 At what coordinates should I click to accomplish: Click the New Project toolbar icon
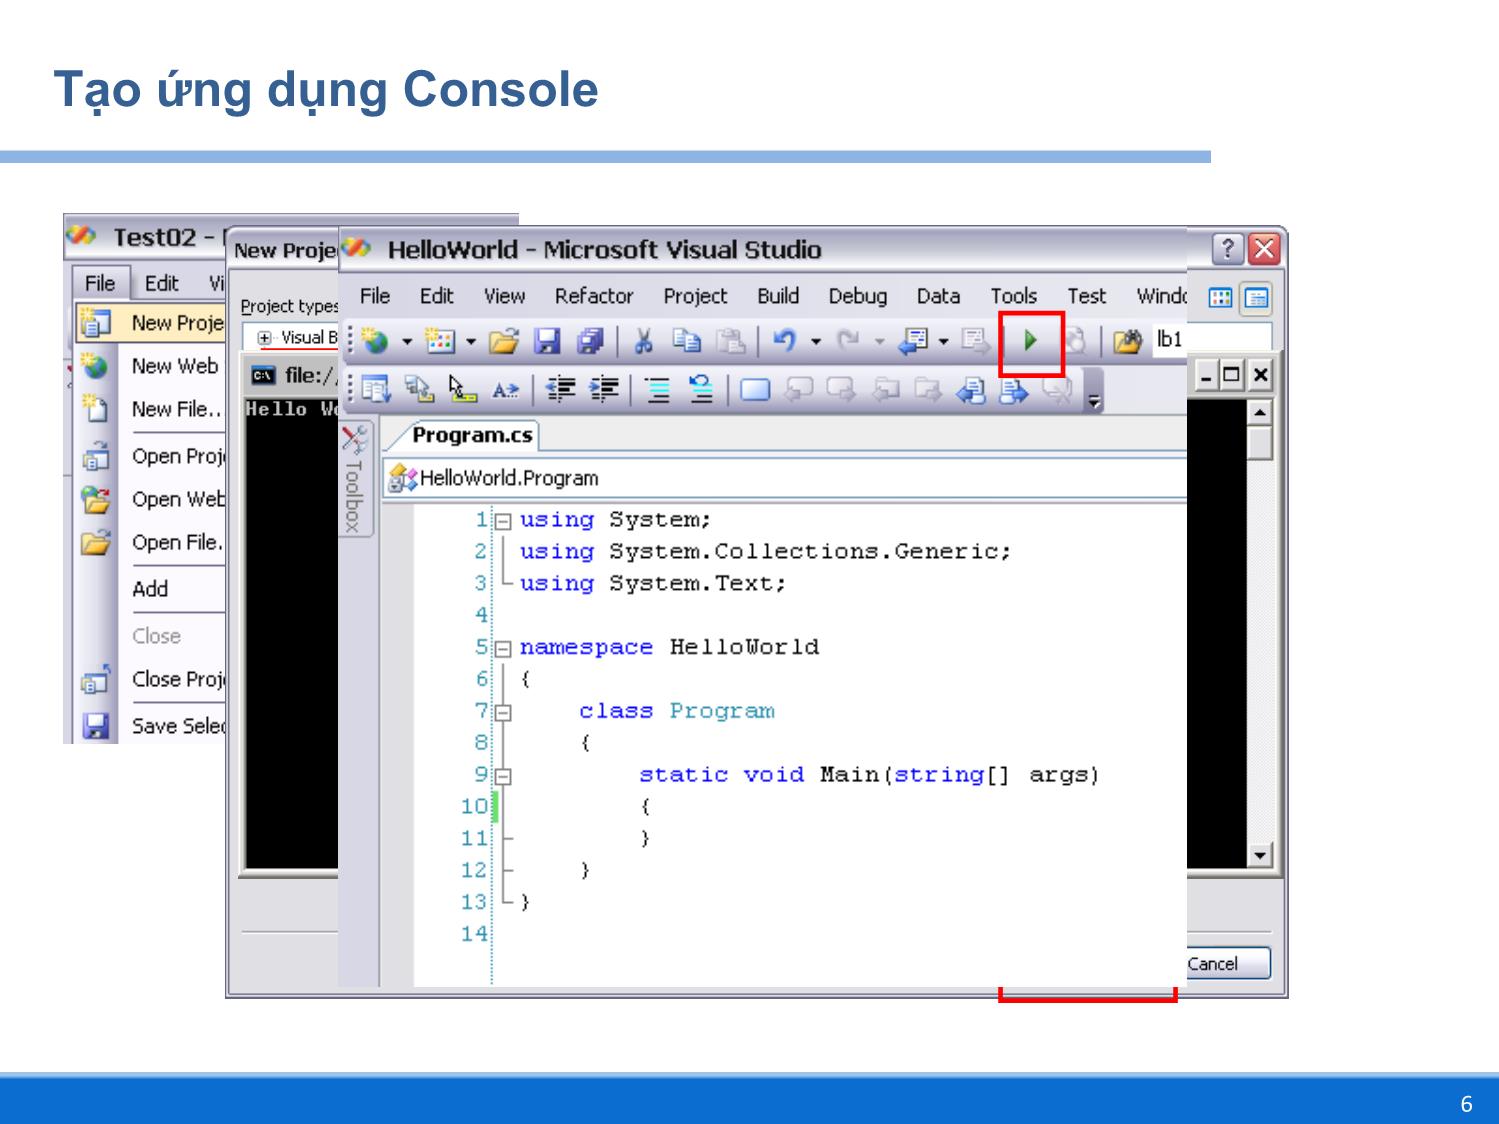pos(376,342)
